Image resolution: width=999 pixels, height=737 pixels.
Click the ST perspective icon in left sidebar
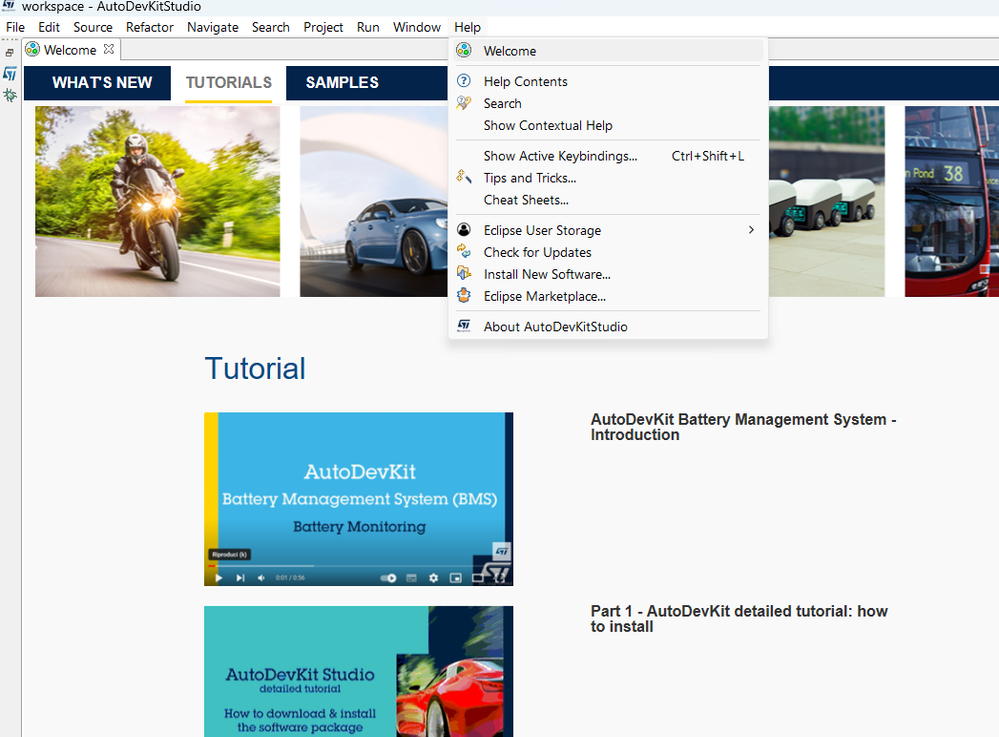(x=10, y=74)
